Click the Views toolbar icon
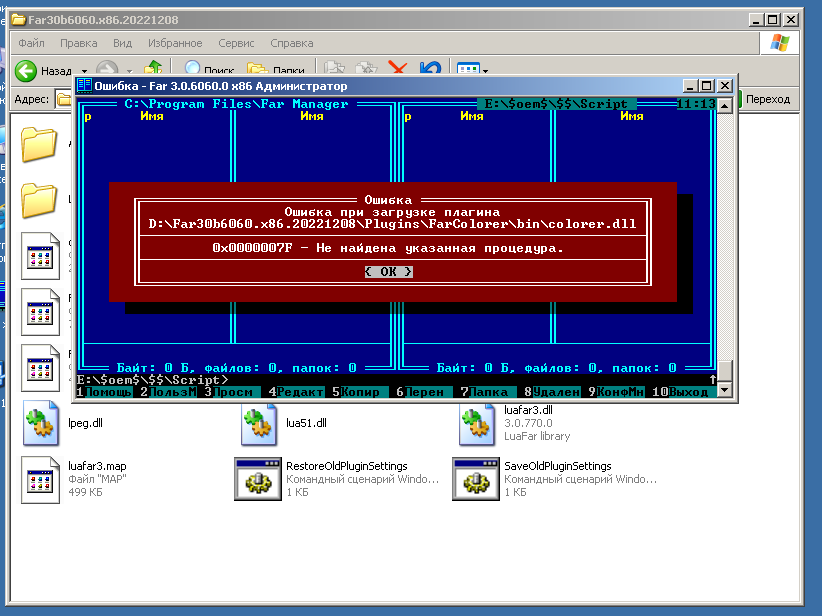822x616 pixels. click(468, 69)
